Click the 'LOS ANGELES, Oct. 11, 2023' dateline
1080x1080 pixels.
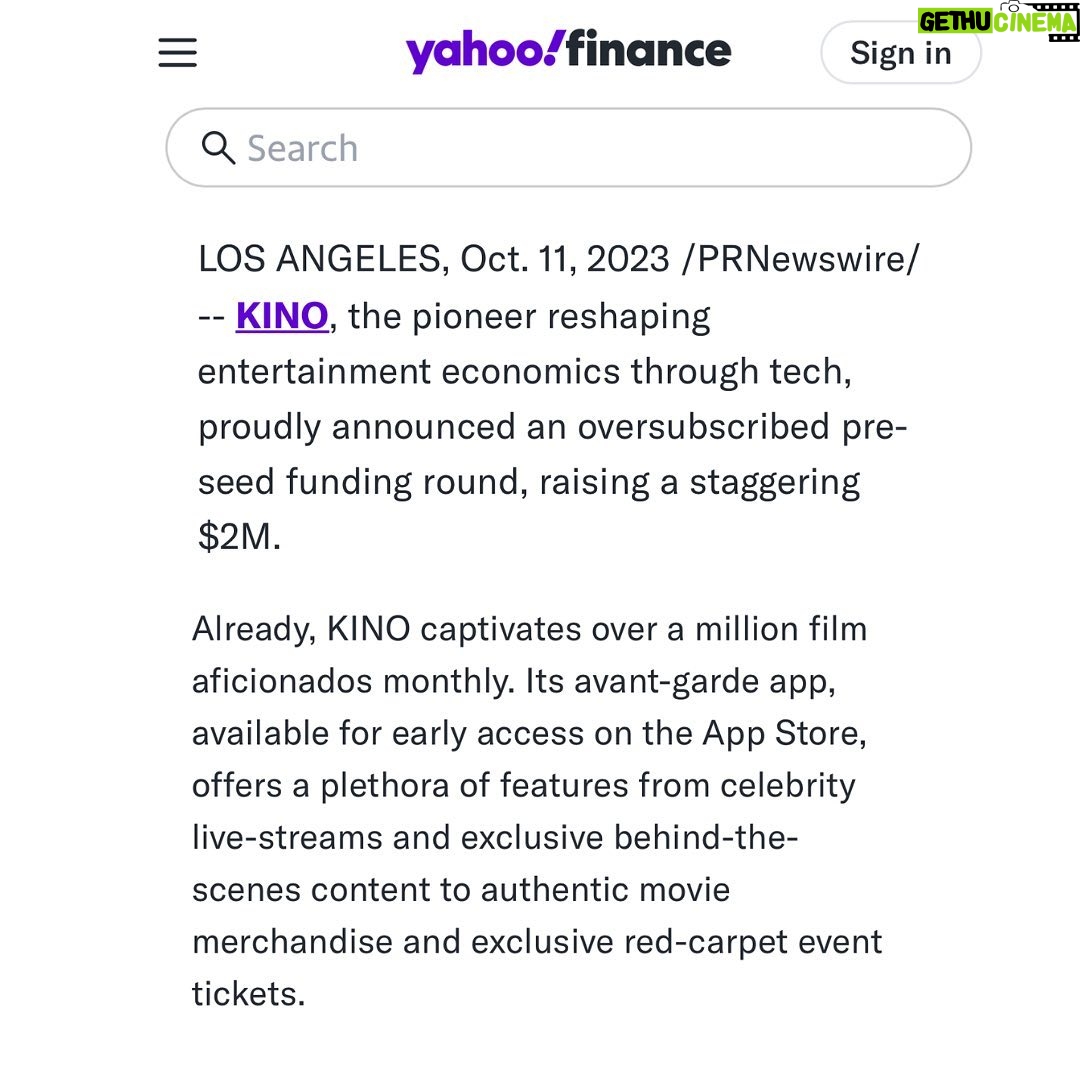pos(434,260)
